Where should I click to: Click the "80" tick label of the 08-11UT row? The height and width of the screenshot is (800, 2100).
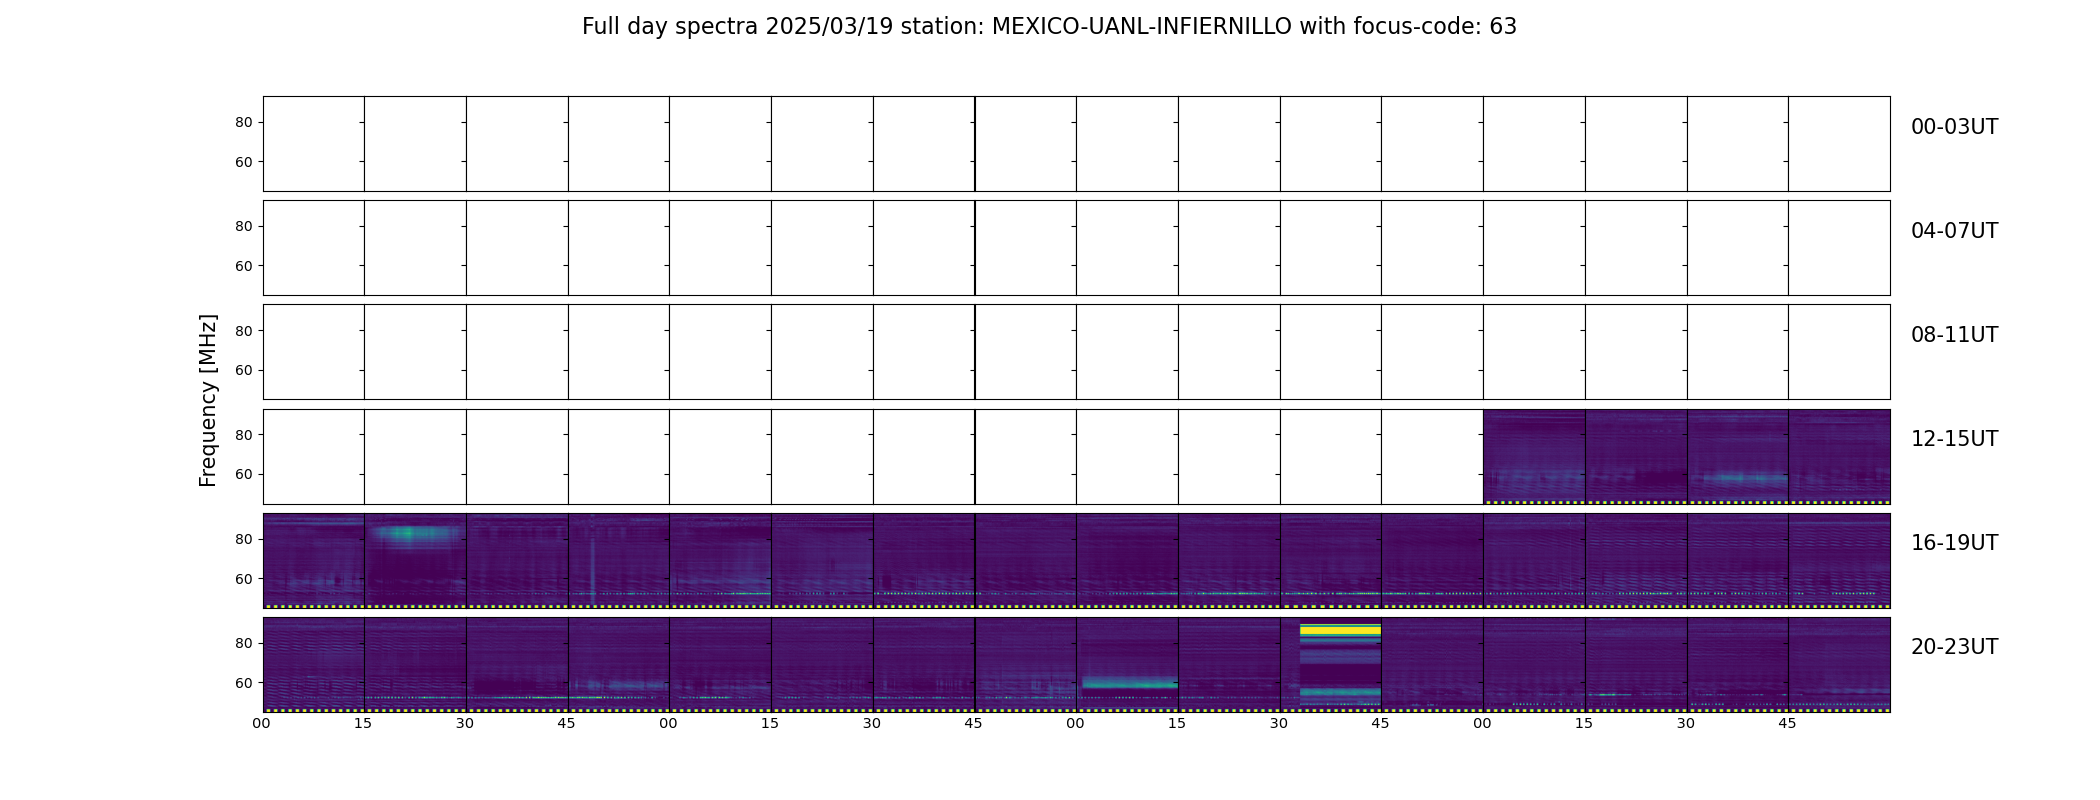(x=244, y=331)
